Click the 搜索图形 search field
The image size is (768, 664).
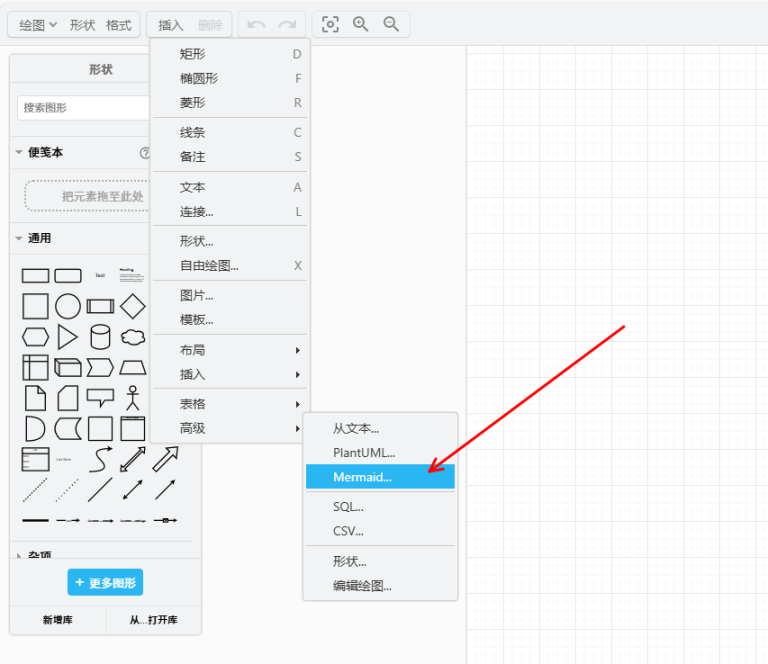tap(82, 107)
